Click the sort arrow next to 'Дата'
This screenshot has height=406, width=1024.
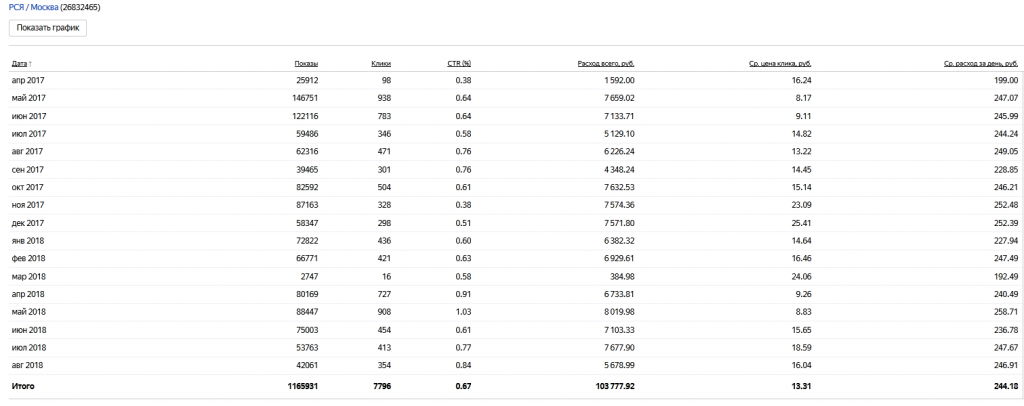click(x=31, y=63)
